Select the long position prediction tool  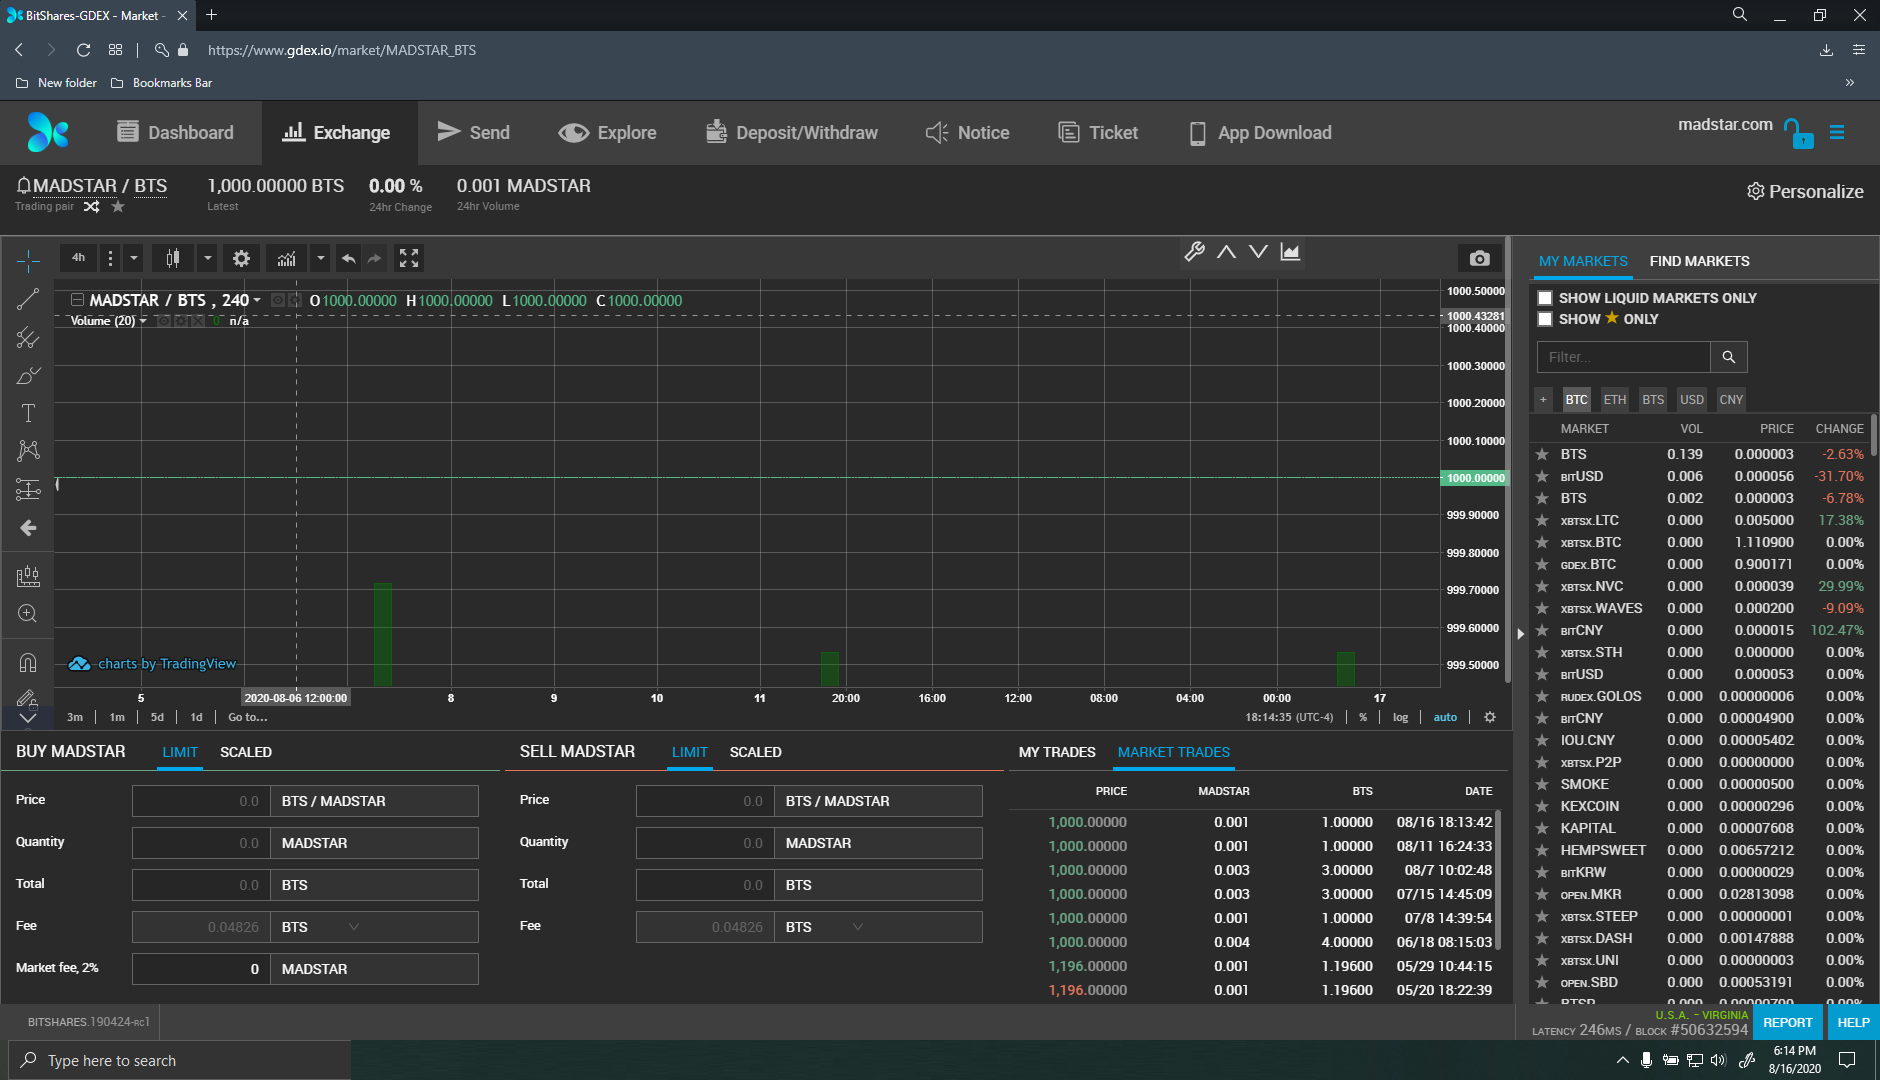pyautogui.click(x=28, y=489)
